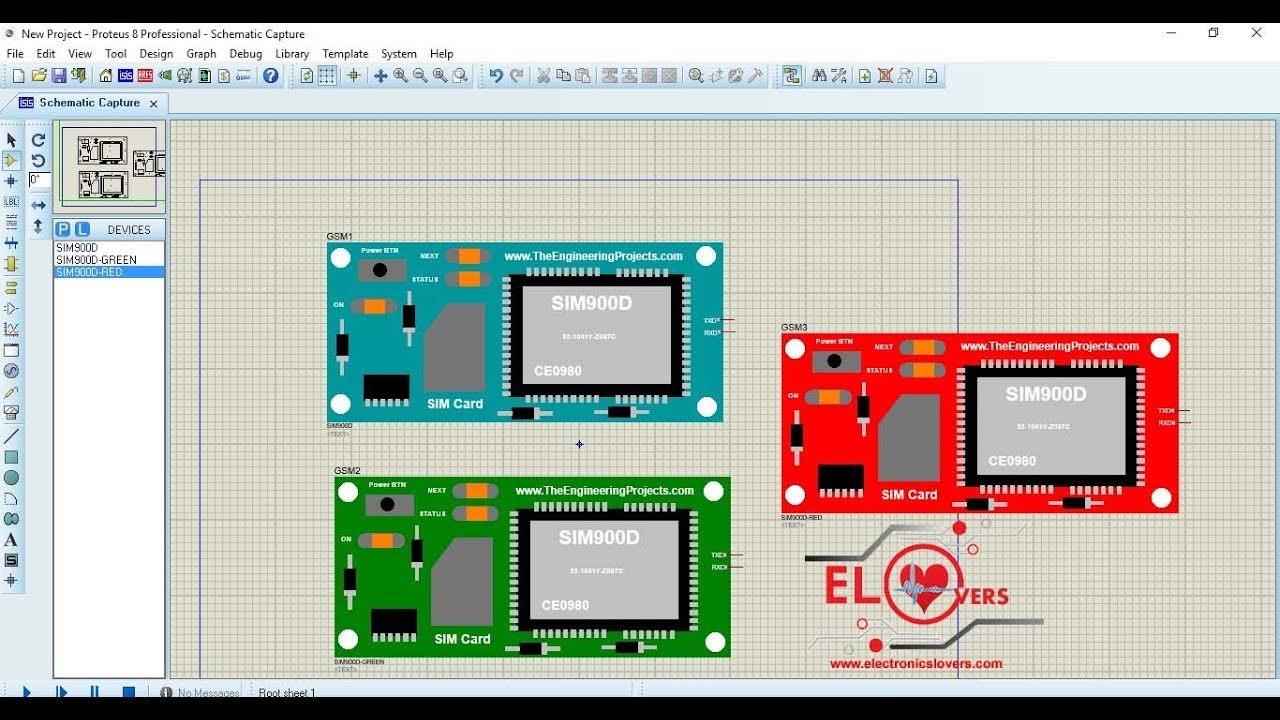This screenshot has height=720, width=1280.
Task: Center the view with the pan arrows icon
Action: [381, 76]
